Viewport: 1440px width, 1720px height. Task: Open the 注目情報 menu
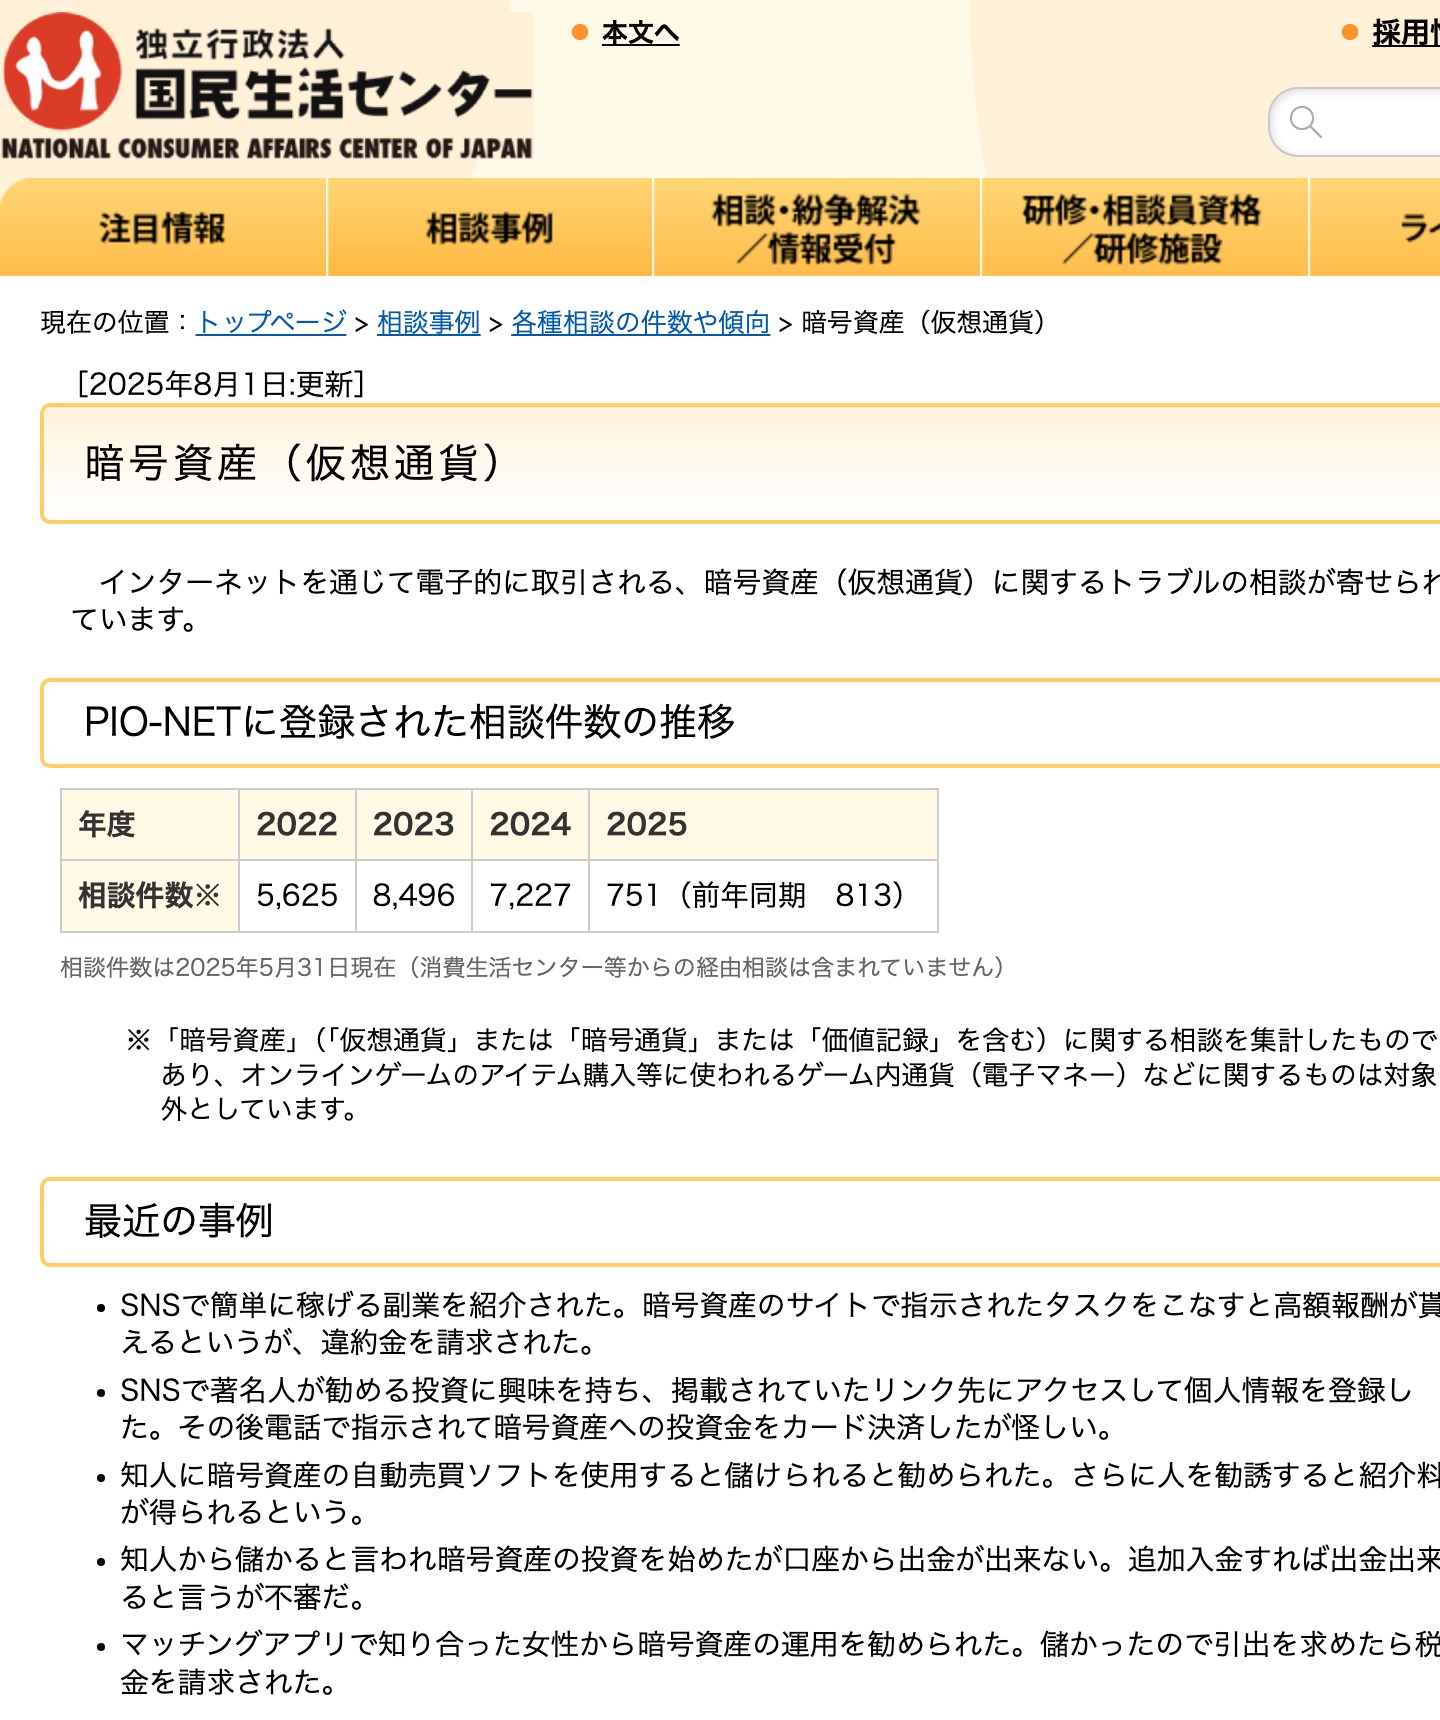point(163,228)
